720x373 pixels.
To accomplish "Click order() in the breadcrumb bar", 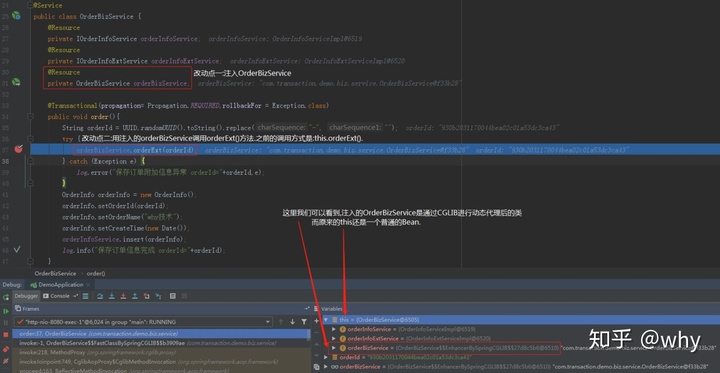I will [x=96, y=273].
